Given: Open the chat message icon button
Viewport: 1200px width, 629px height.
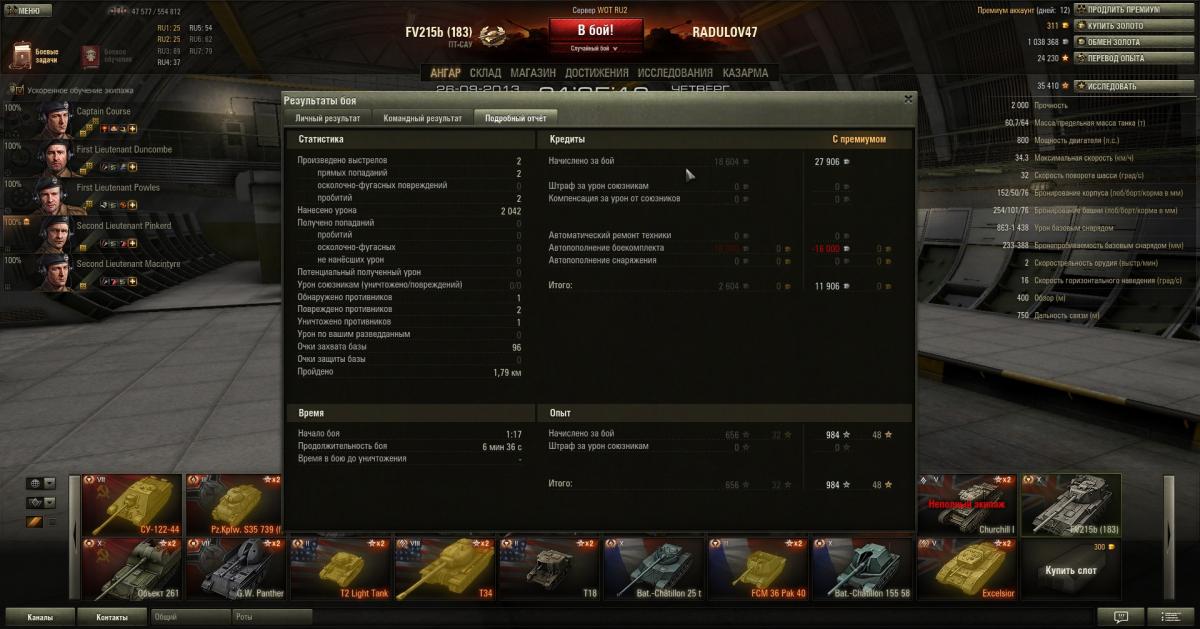Looking at the screenshot, I should pos(1120,617).
